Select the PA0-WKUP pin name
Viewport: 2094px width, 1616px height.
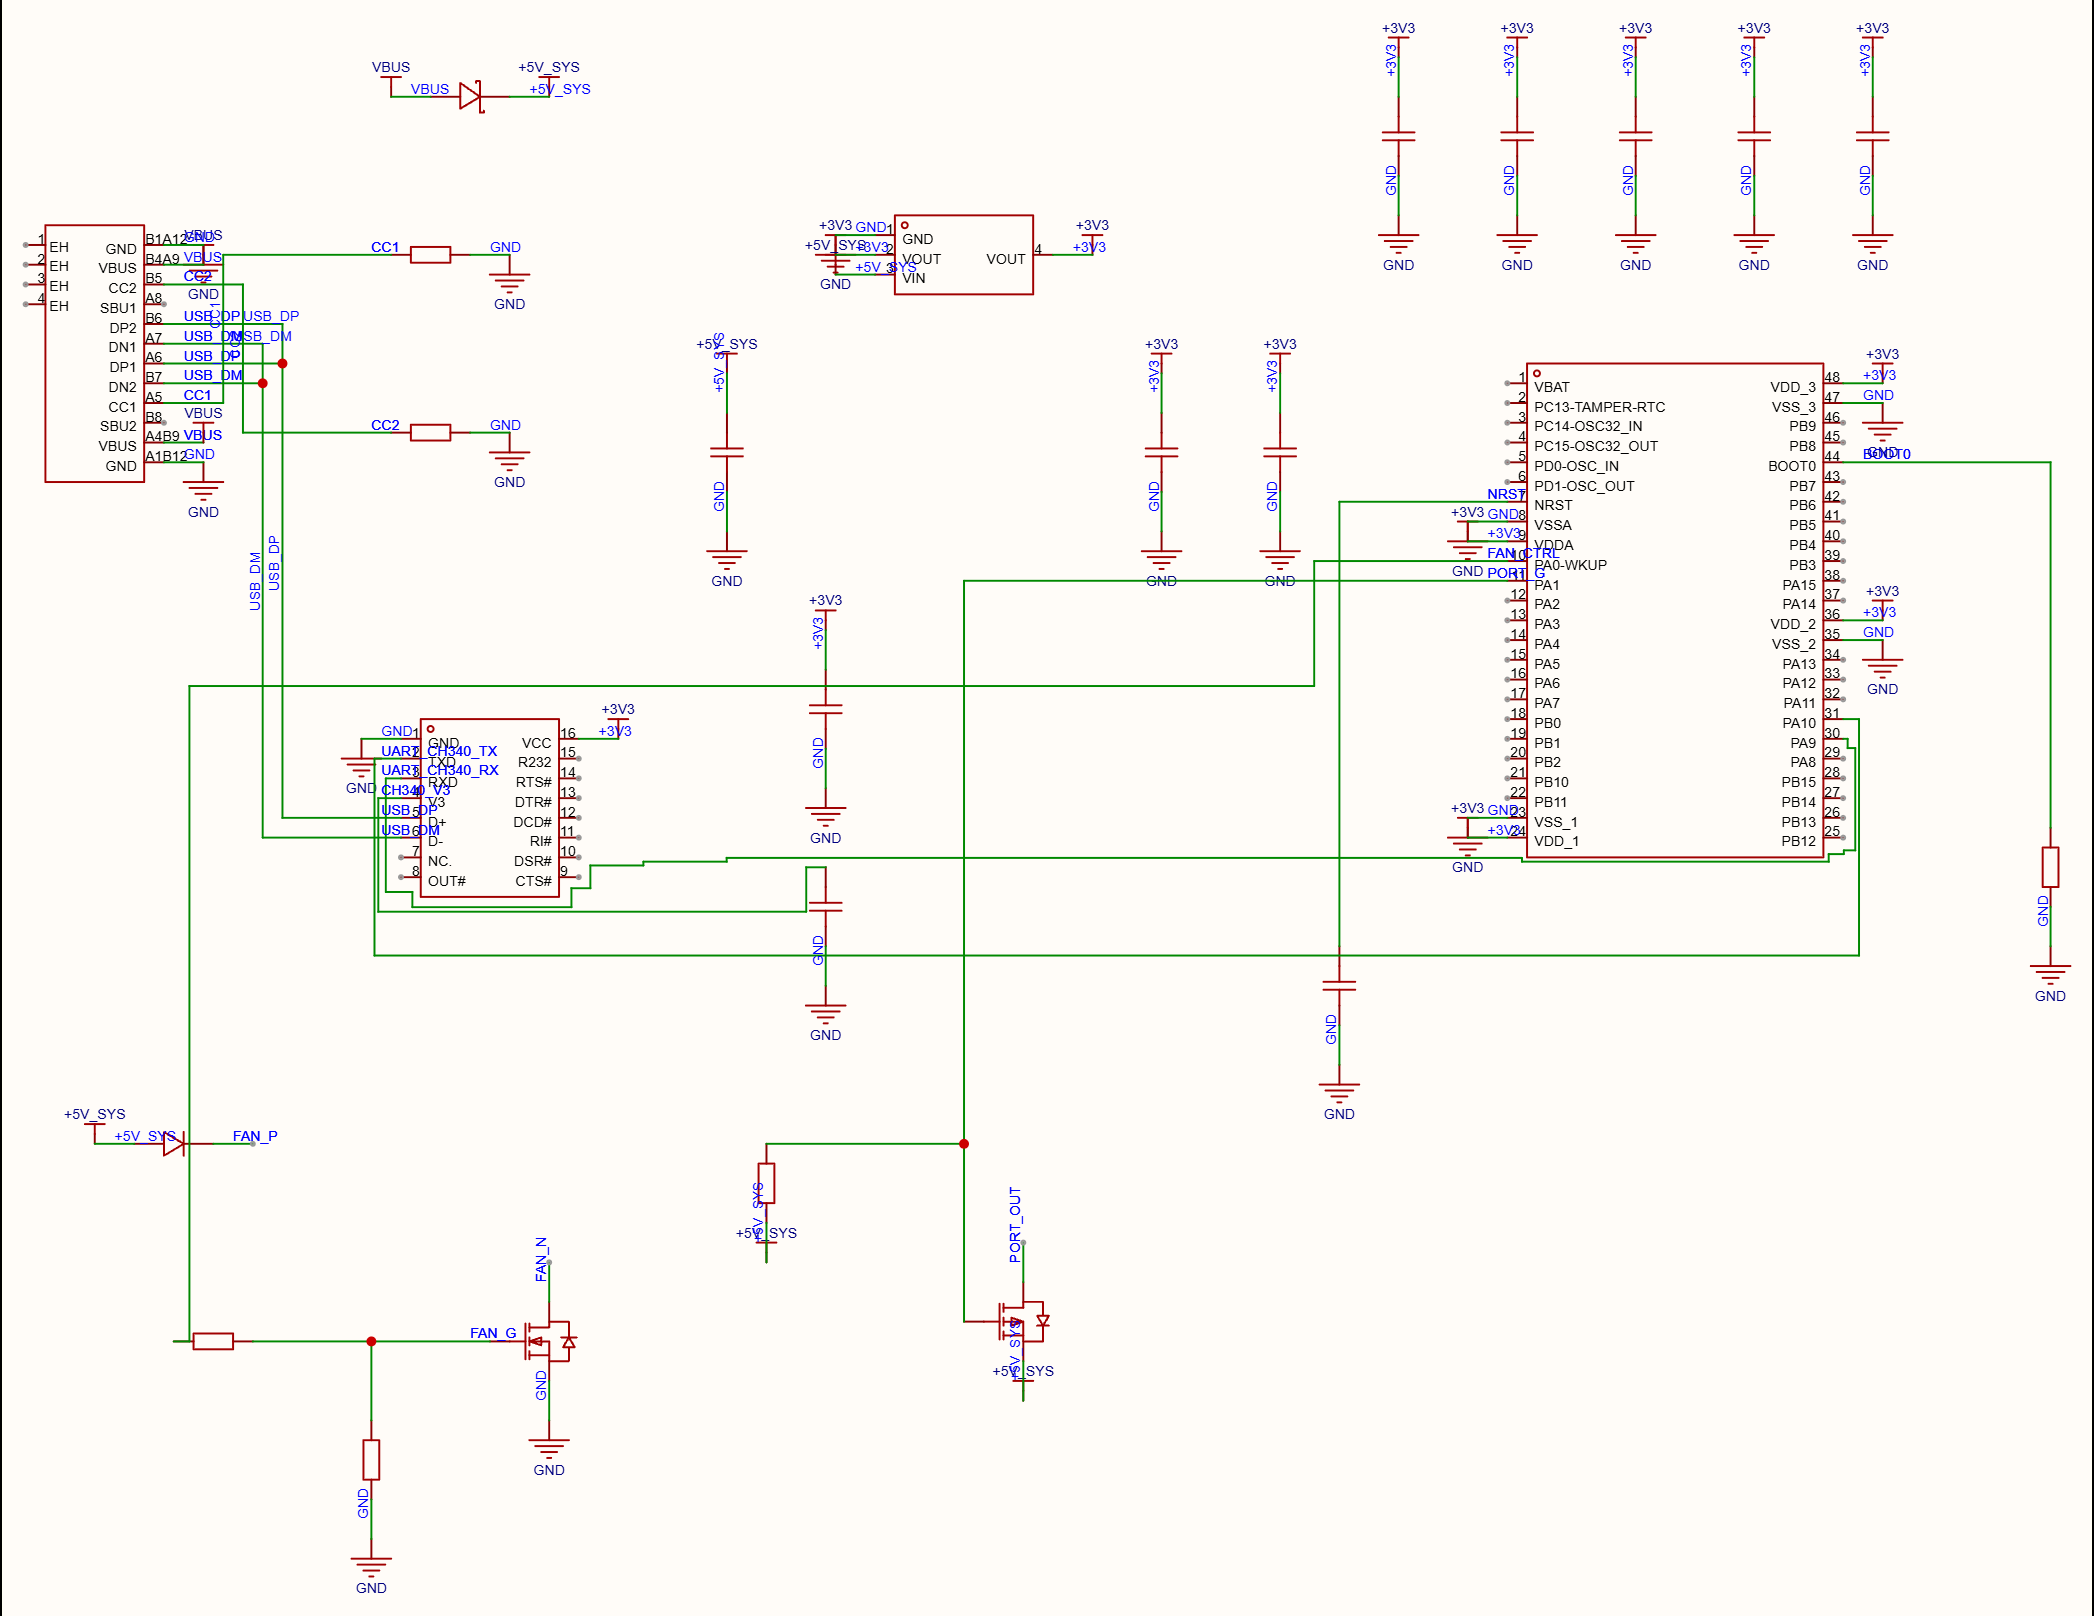(1570, 565)
